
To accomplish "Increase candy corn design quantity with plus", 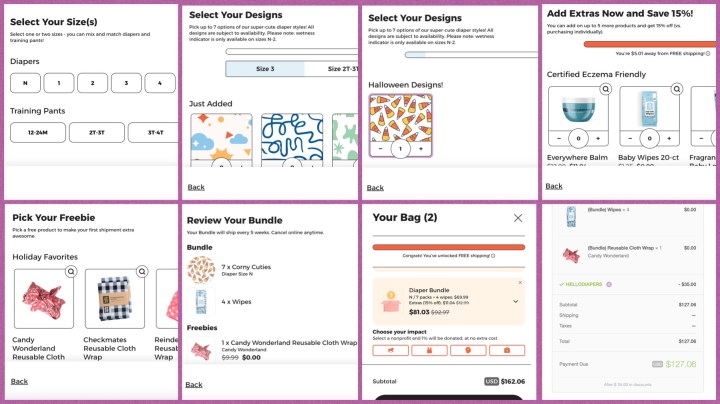I will pyautogui.click(x=421, y=149).
